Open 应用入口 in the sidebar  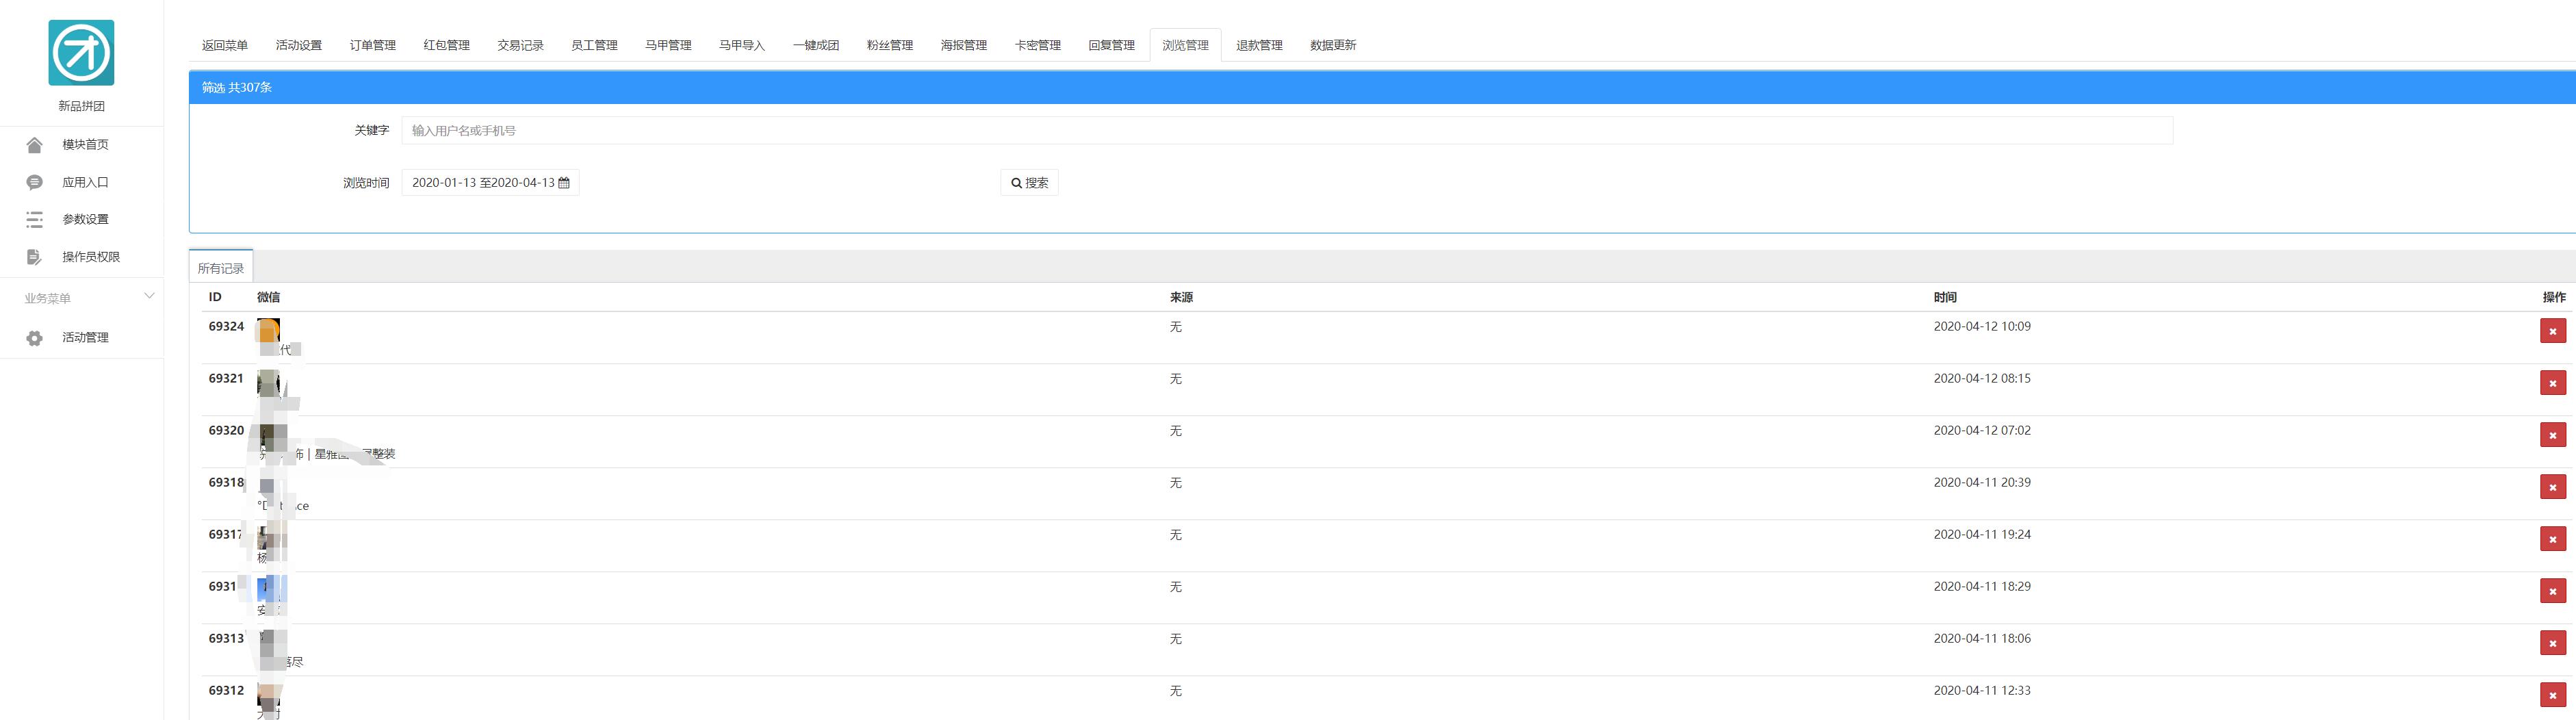click(85, 182)
